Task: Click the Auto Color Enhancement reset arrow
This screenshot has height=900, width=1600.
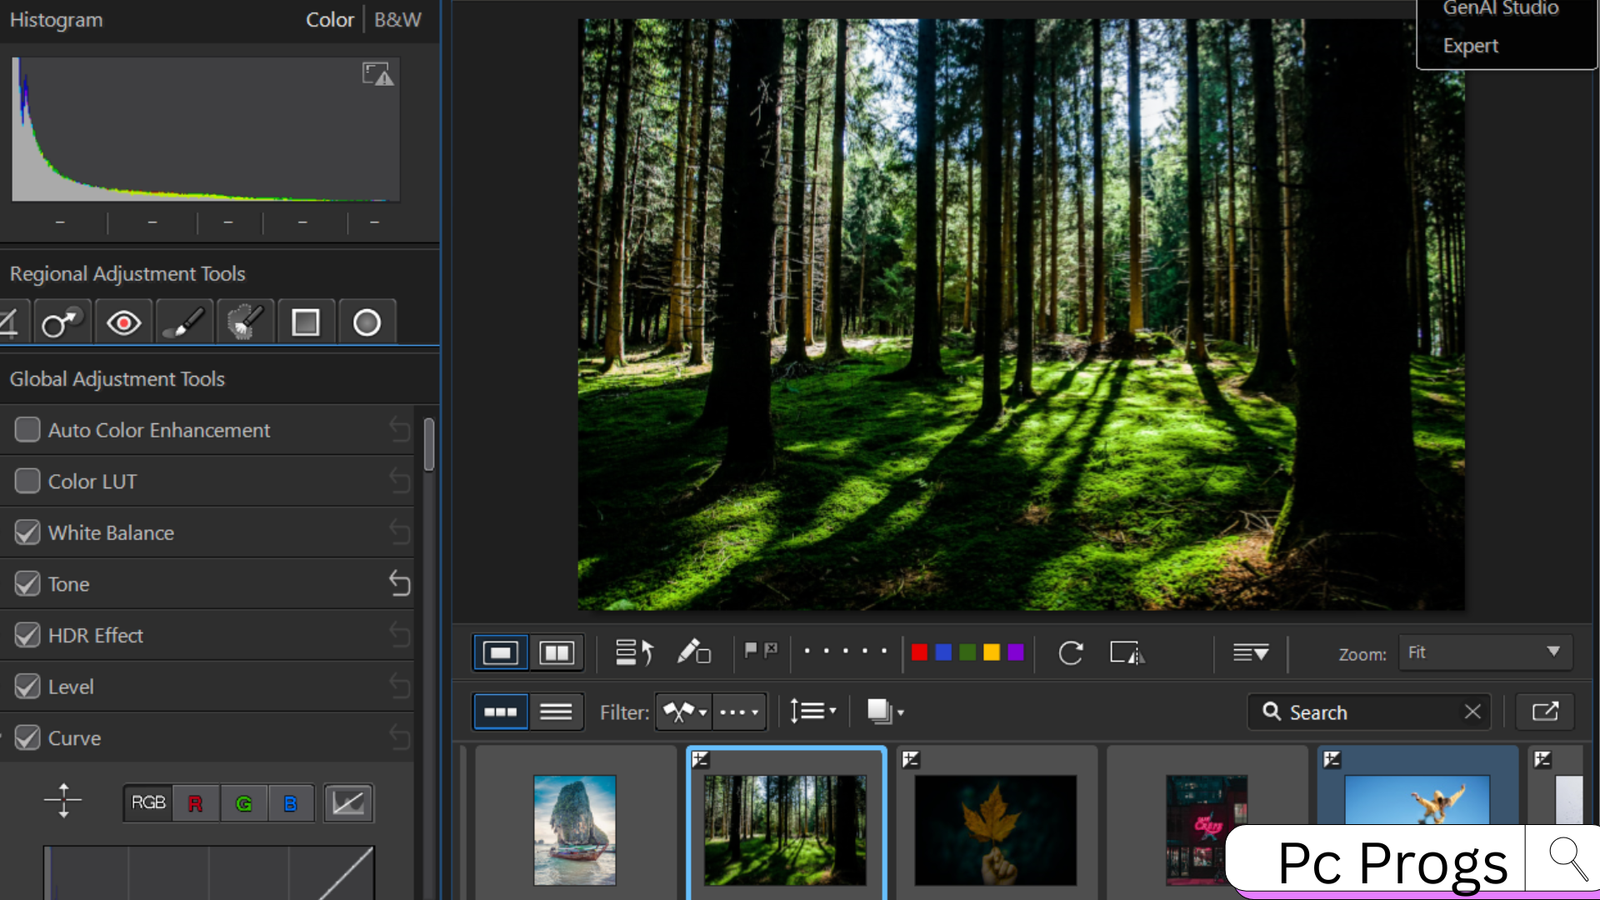Action: point(399,430)
